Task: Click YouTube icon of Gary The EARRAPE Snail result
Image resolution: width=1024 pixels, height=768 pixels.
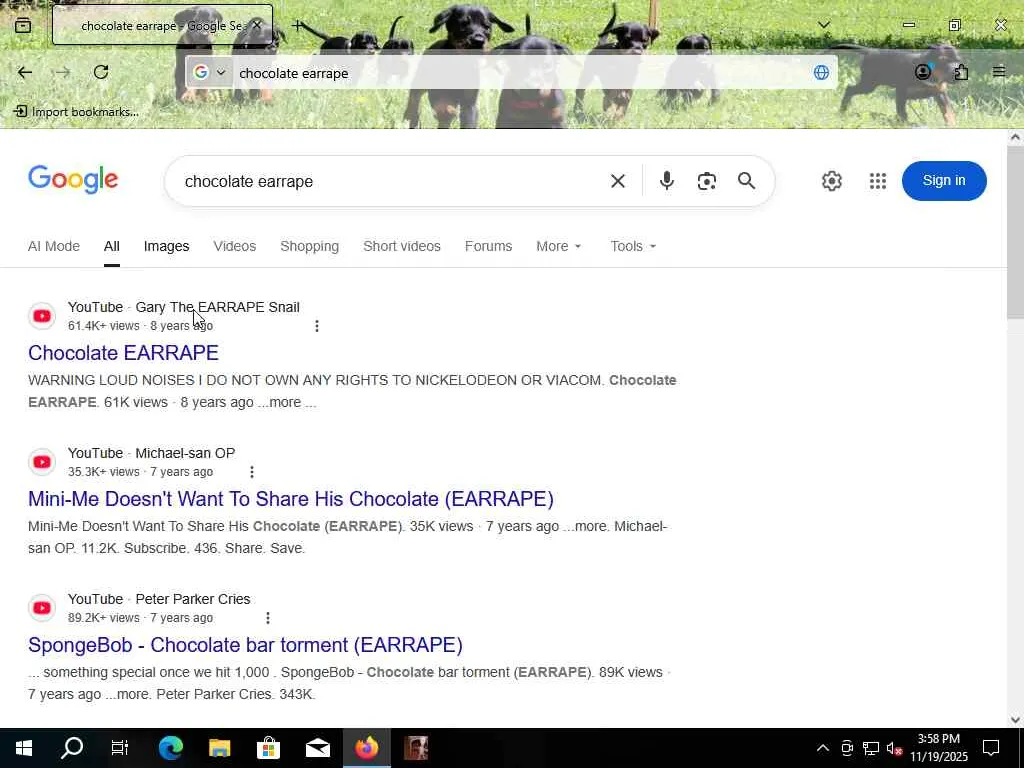Action: click(42, 316)
